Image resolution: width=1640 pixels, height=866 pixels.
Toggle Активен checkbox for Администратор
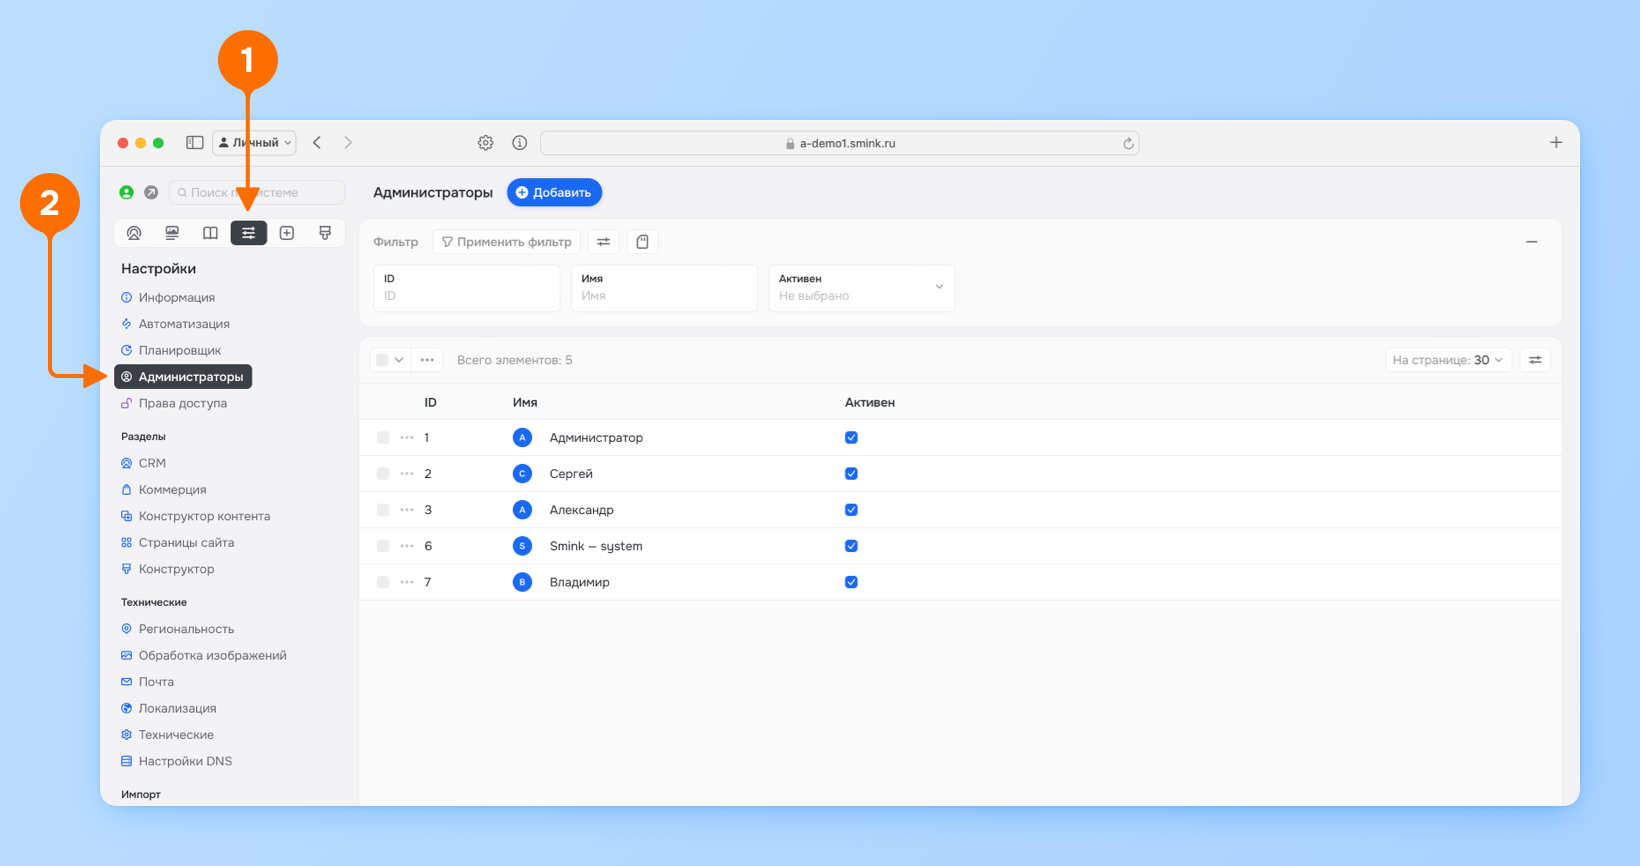[x=851, y=438]
